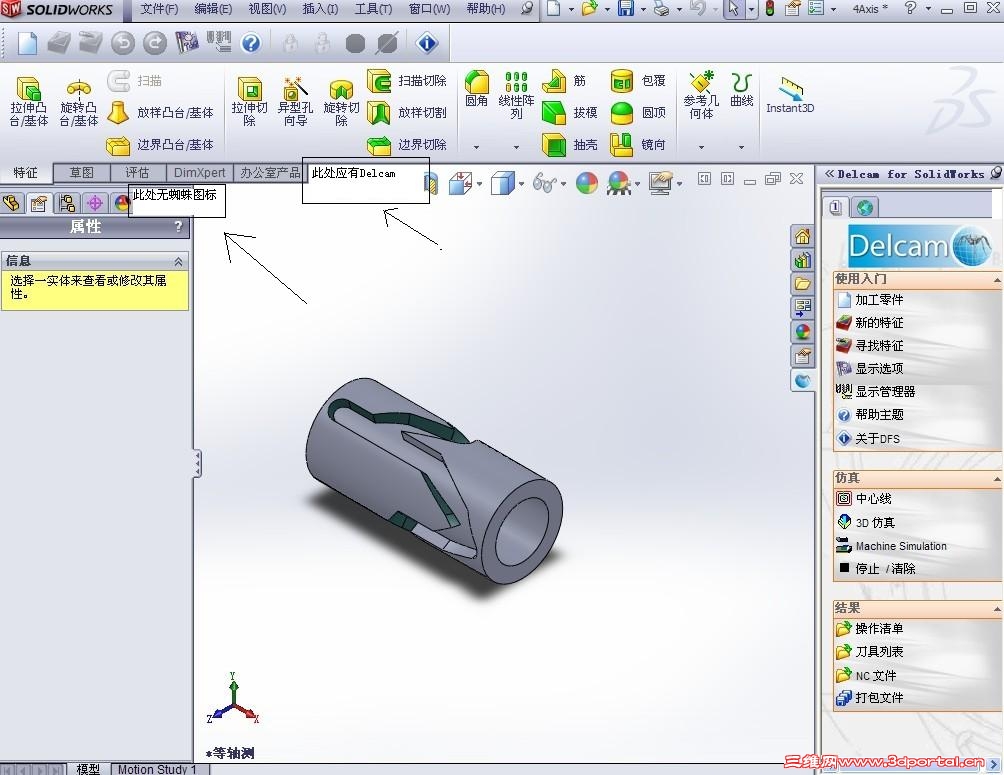Open the 编辑(E) menu
Viewport: 1004px width, 775px height.
click(213, 9)
